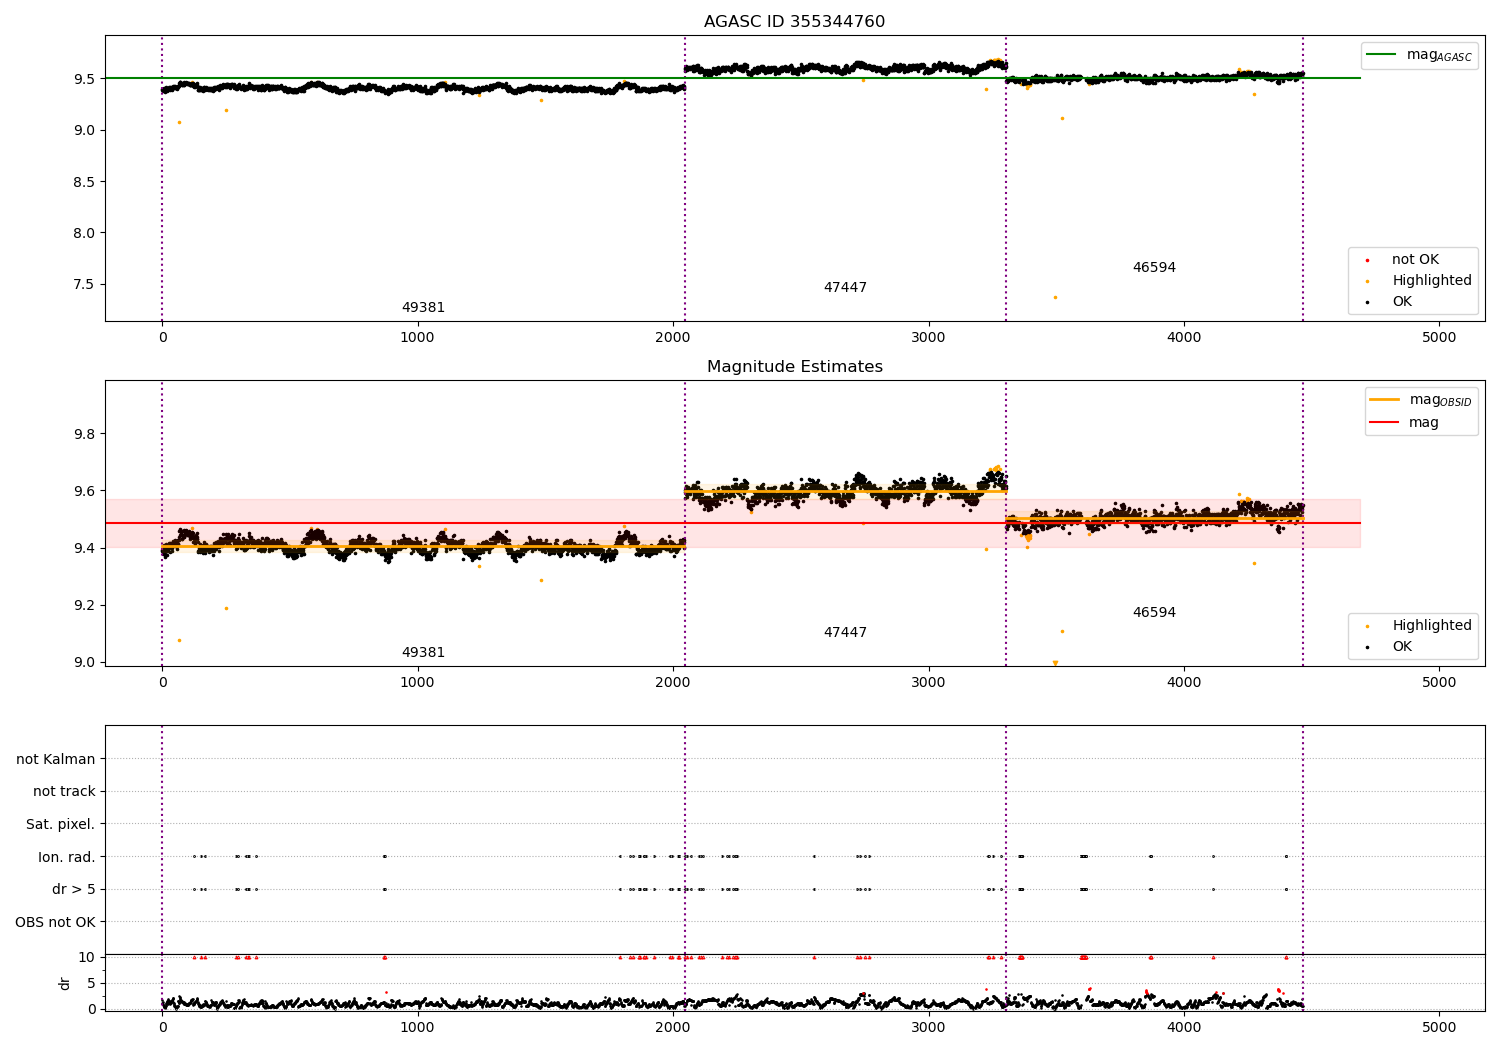Click the 7.5 y-axis tick in top plot

(83, 285)
